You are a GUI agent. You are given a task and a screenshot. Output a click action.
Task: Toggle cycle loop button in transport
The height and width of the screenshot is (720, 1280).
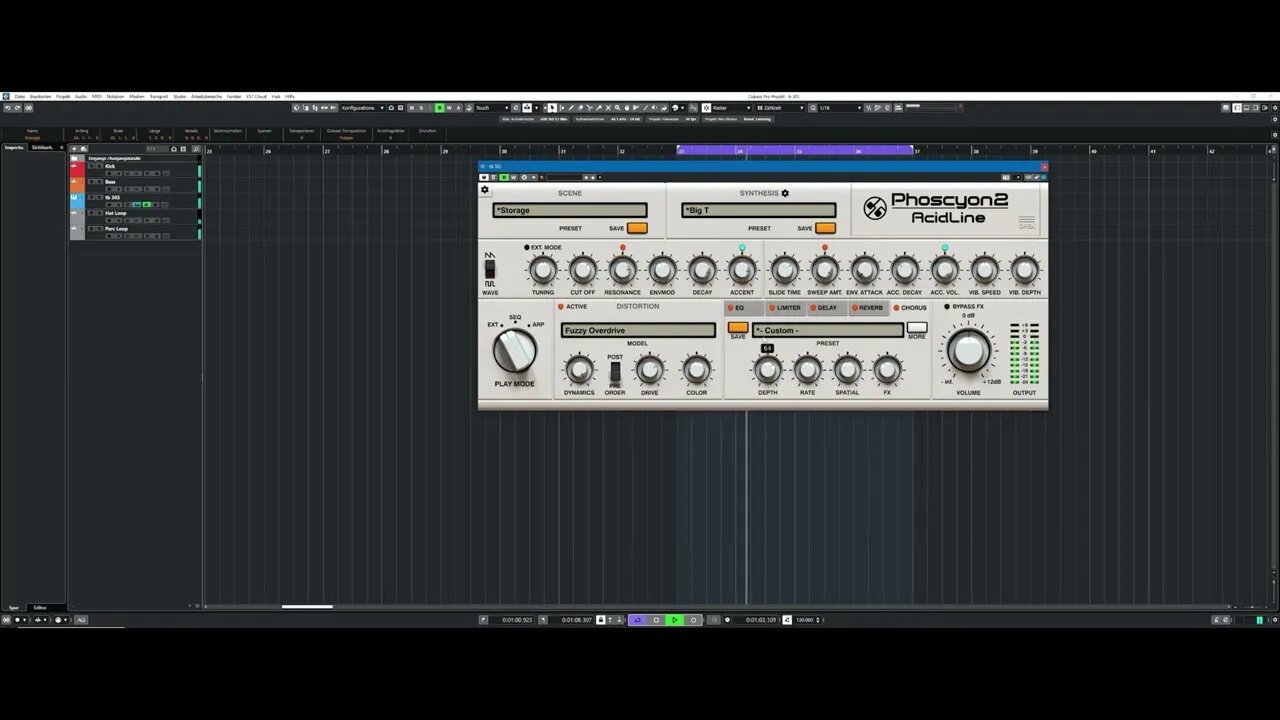pos(638,620)
